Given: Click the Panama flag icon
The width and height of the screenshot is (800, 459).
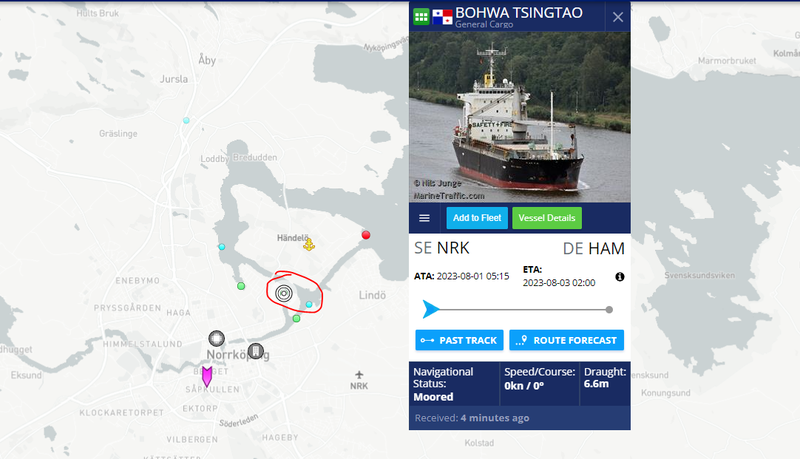Looking at the screenshot, I should point(442,17).
